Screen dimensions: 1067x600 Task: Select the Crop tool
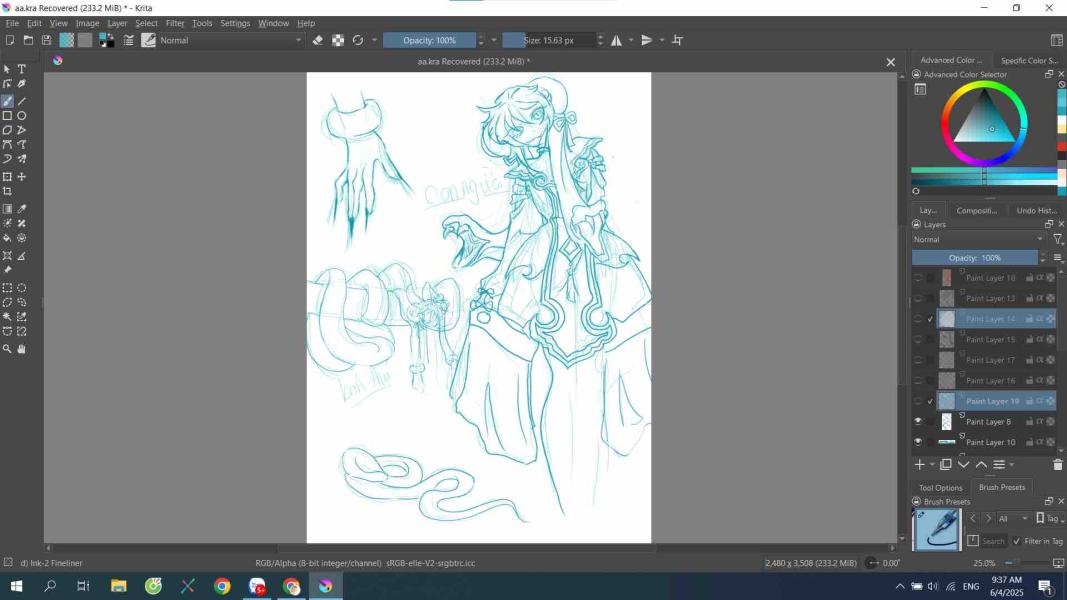click(x=7, y=192)
